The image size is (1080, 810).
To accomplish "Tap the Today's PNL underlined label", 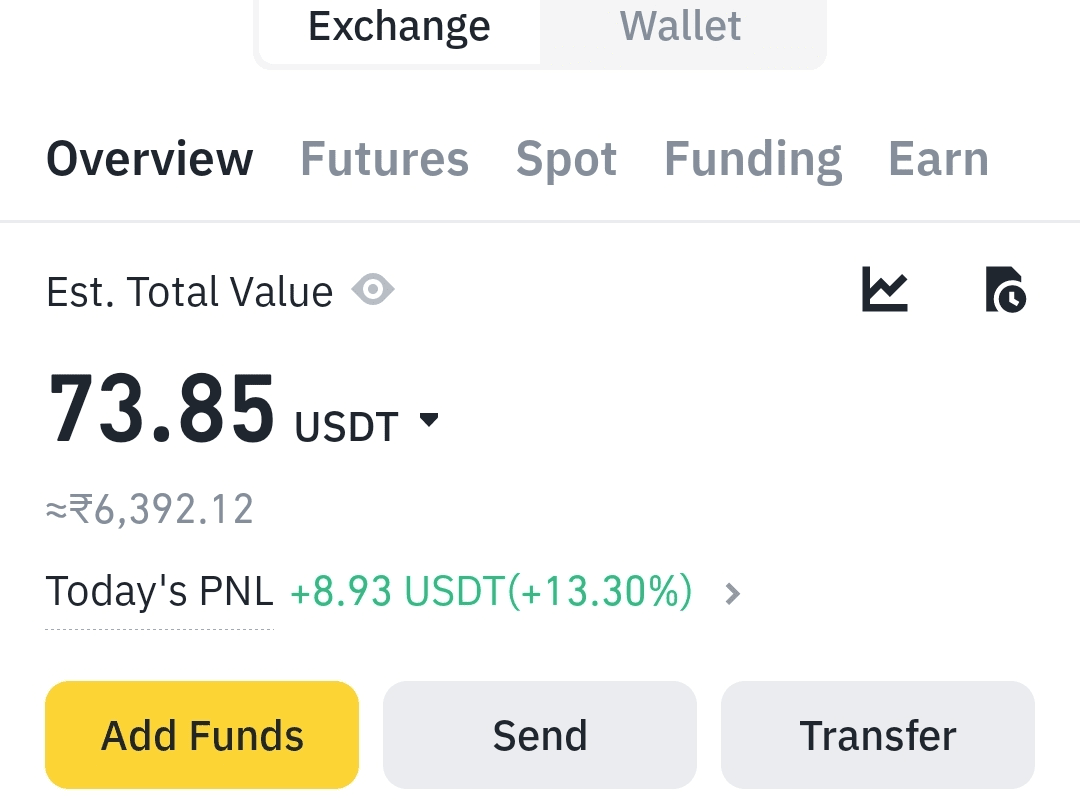I will [x=160, y=592].
